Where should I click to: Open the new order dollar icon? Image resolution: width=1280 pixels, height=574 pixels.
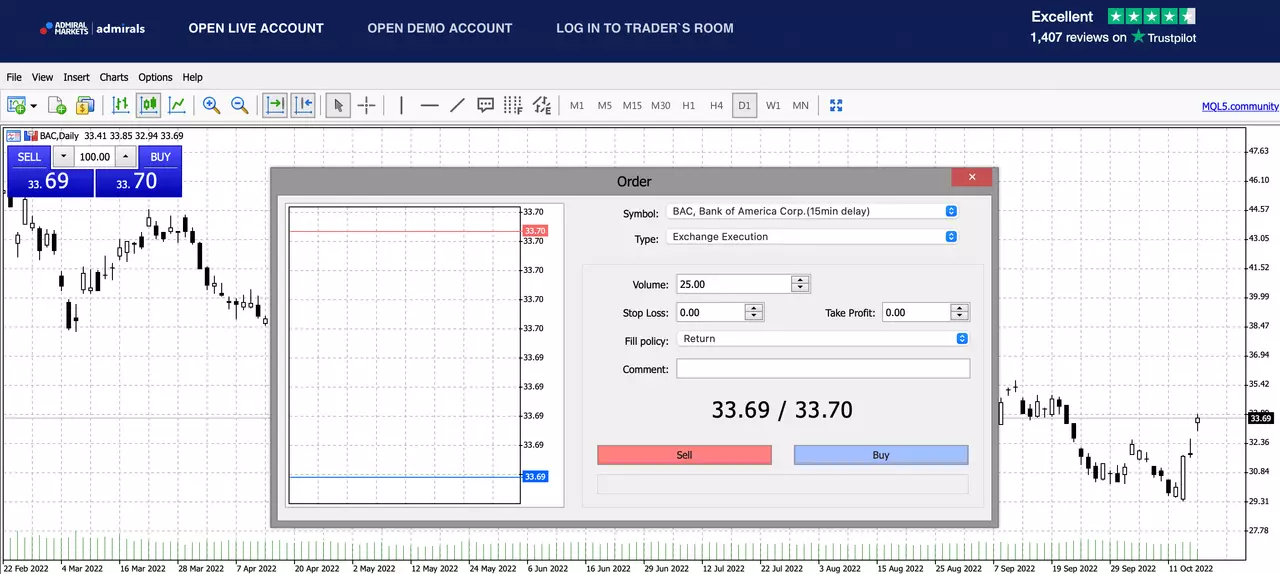click(85, 105)
